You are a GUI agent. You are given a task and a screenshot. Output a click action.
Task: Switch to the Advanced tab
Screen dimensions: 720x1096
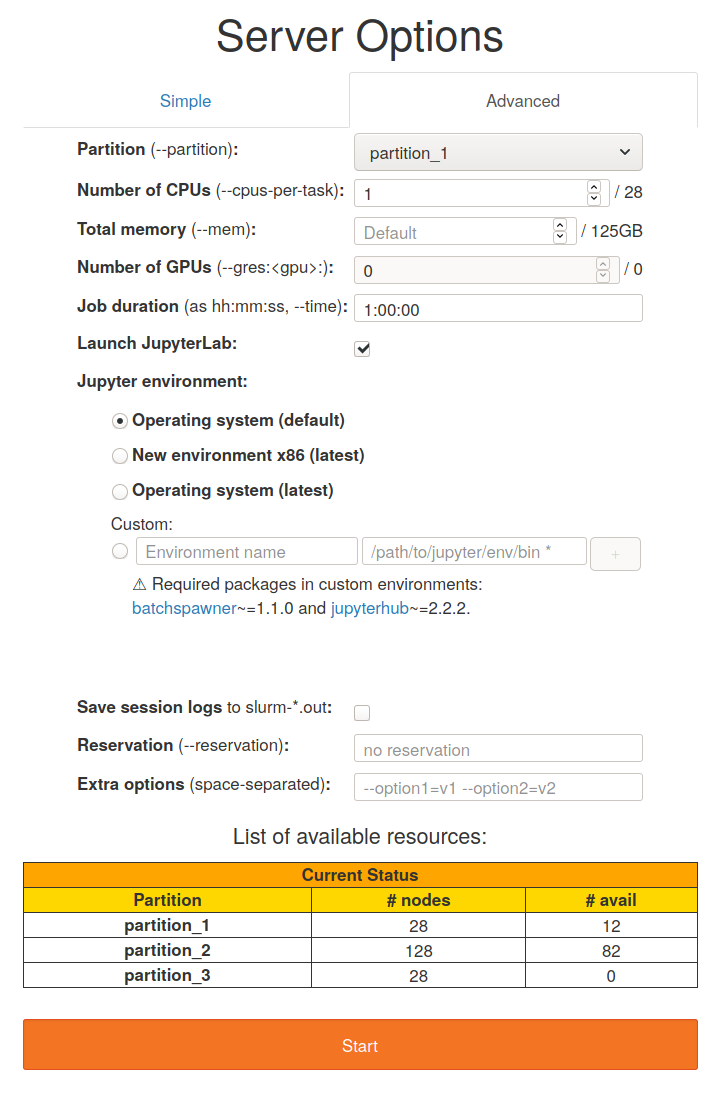pyautogui.click(x=523, y=101)
